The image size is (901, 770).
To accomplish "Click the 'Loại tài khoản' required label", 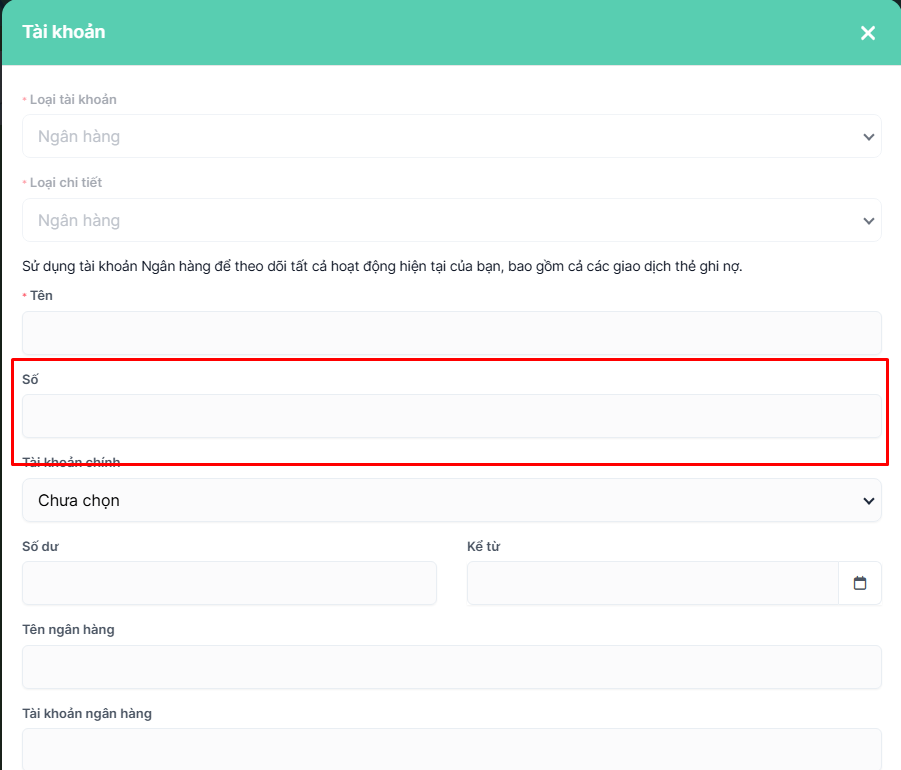I will (73, 99).
